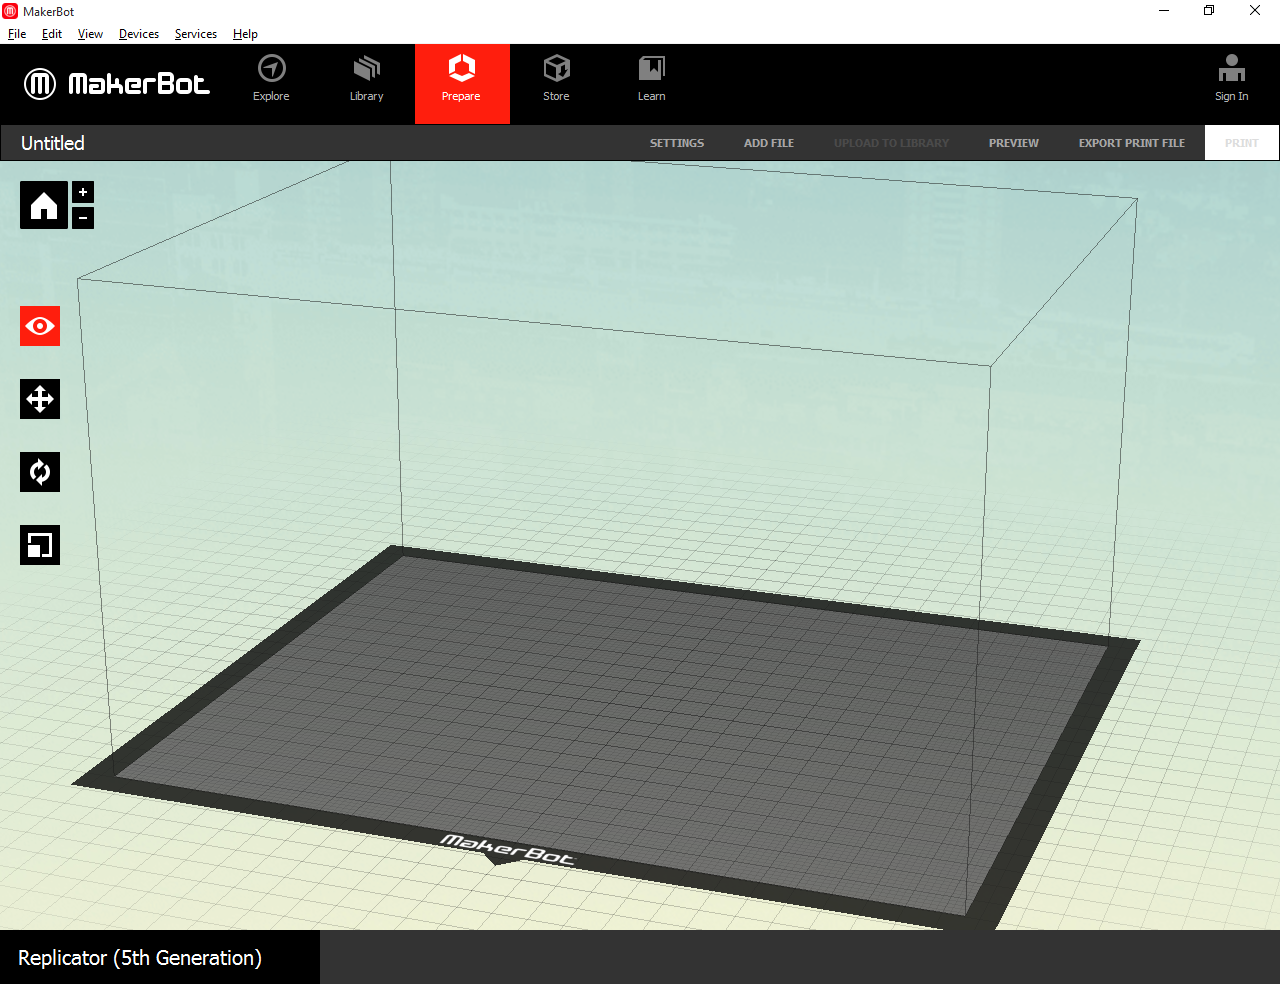Open print SETTINGS
Image resolution: width=1280 pixels, height=984 pixels.
[677, 143]
